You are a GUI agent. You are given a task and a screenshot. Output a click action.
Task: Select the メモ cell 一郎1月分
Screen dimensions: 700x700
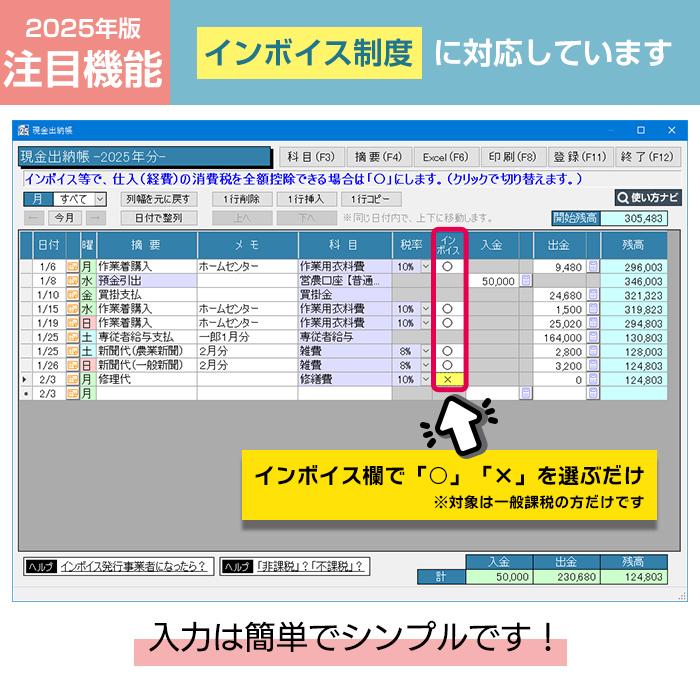coord(247,337)
